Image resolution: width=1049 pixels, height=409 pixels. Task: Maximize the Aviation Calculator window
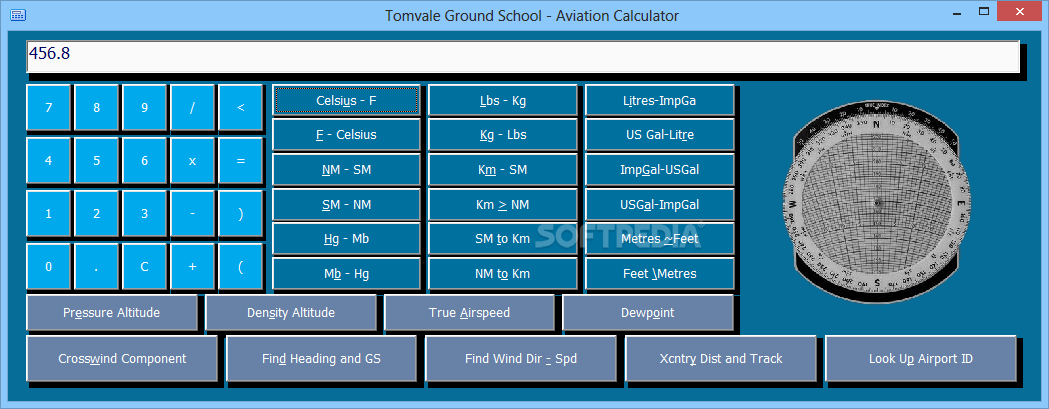tap(984, 11)
